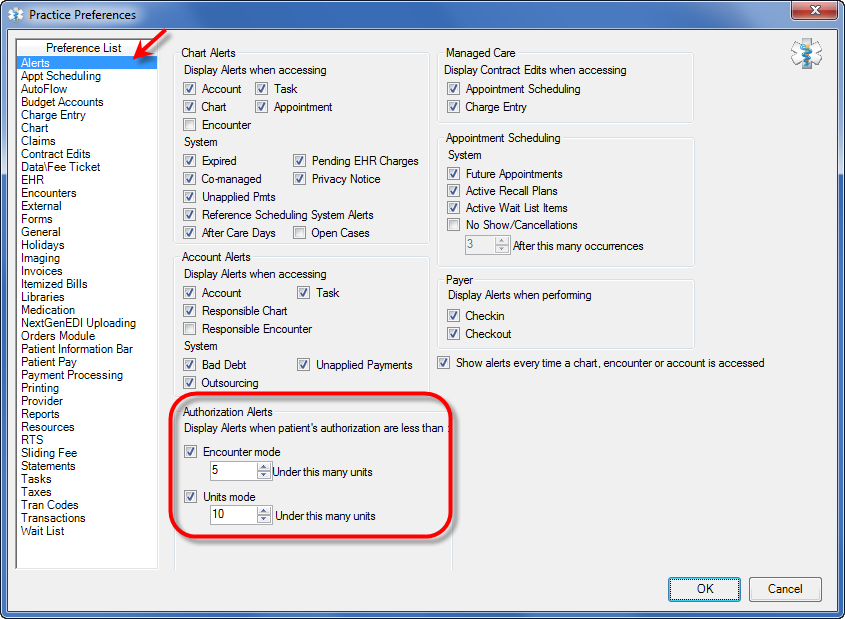Viewport: 845px width, 619px height.
Task: Close the Practice Preferences dialog
Action: point(814,10)
